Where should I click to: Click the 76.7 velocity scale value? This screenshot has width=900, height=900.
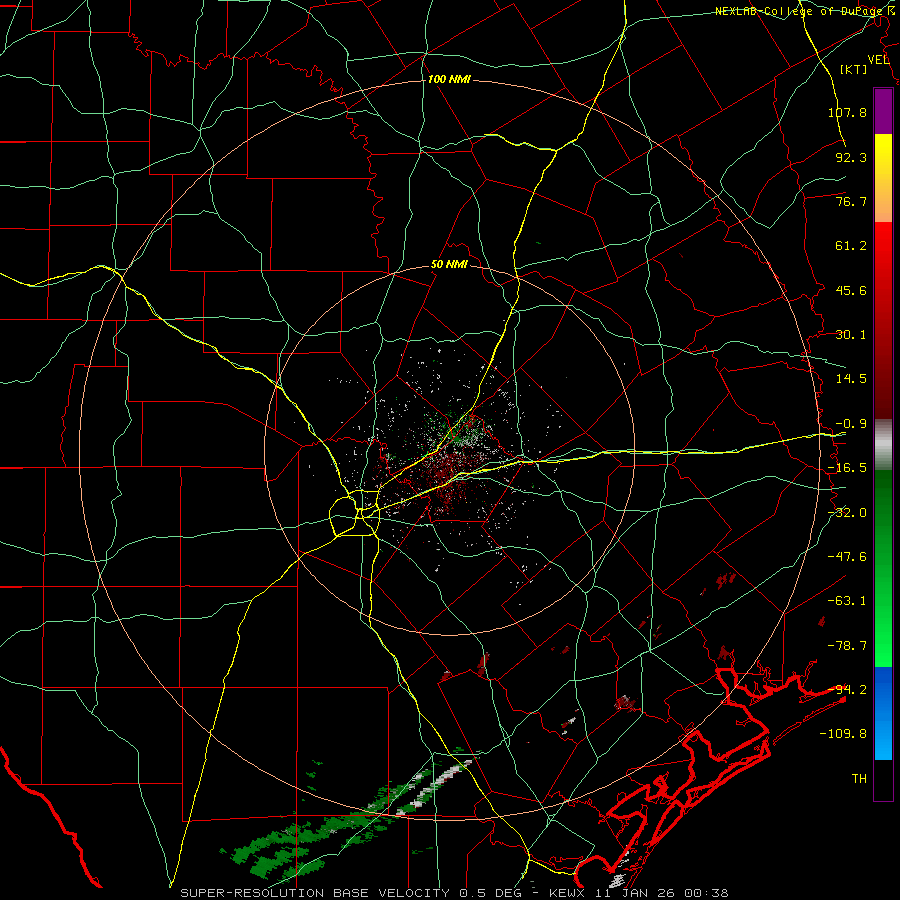tap(851, 201)
